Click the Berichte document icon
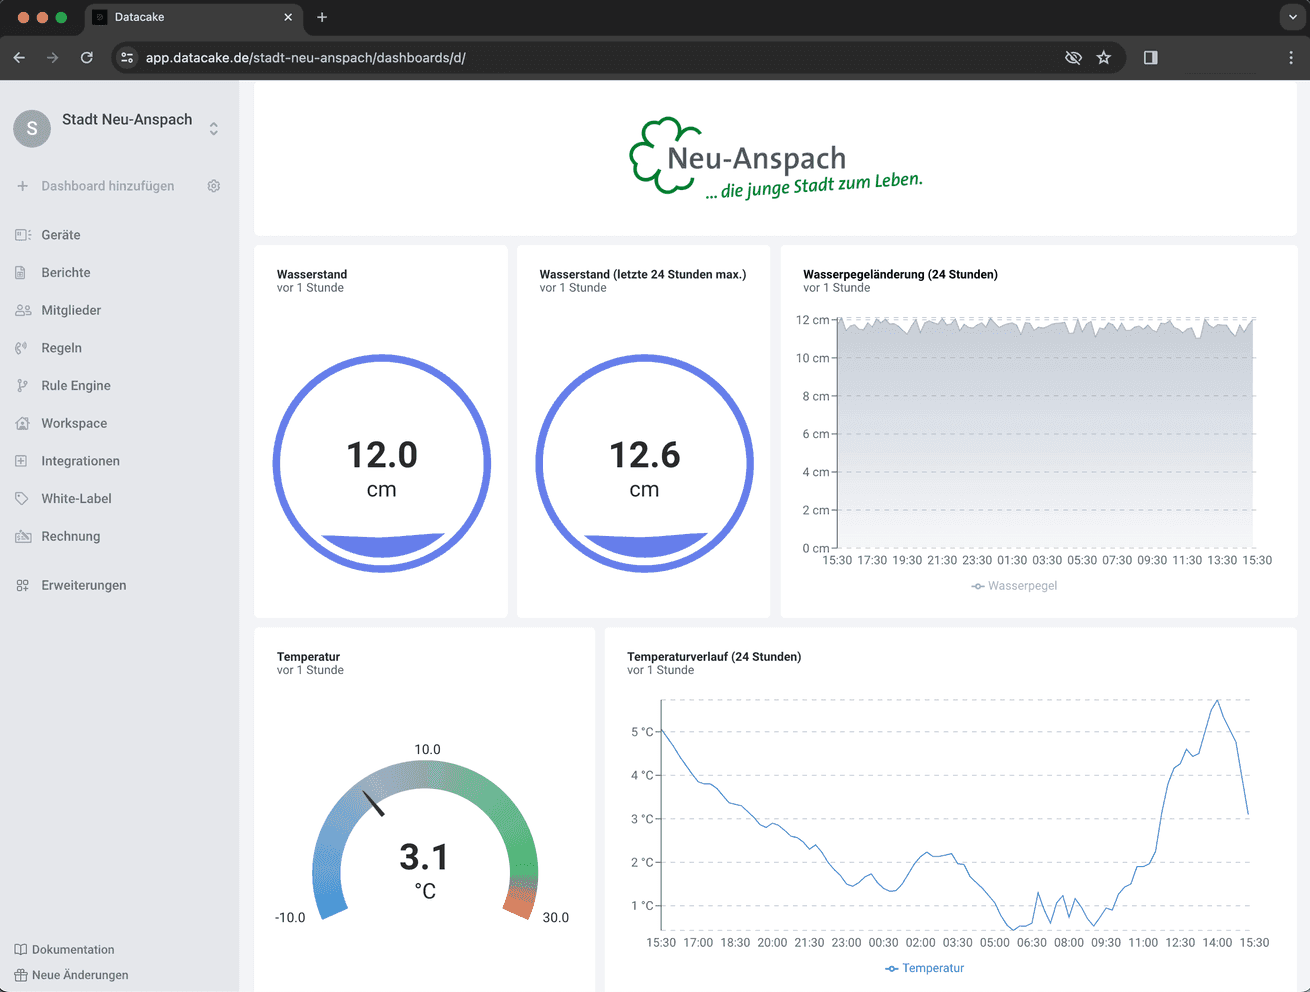 [21, 273]
